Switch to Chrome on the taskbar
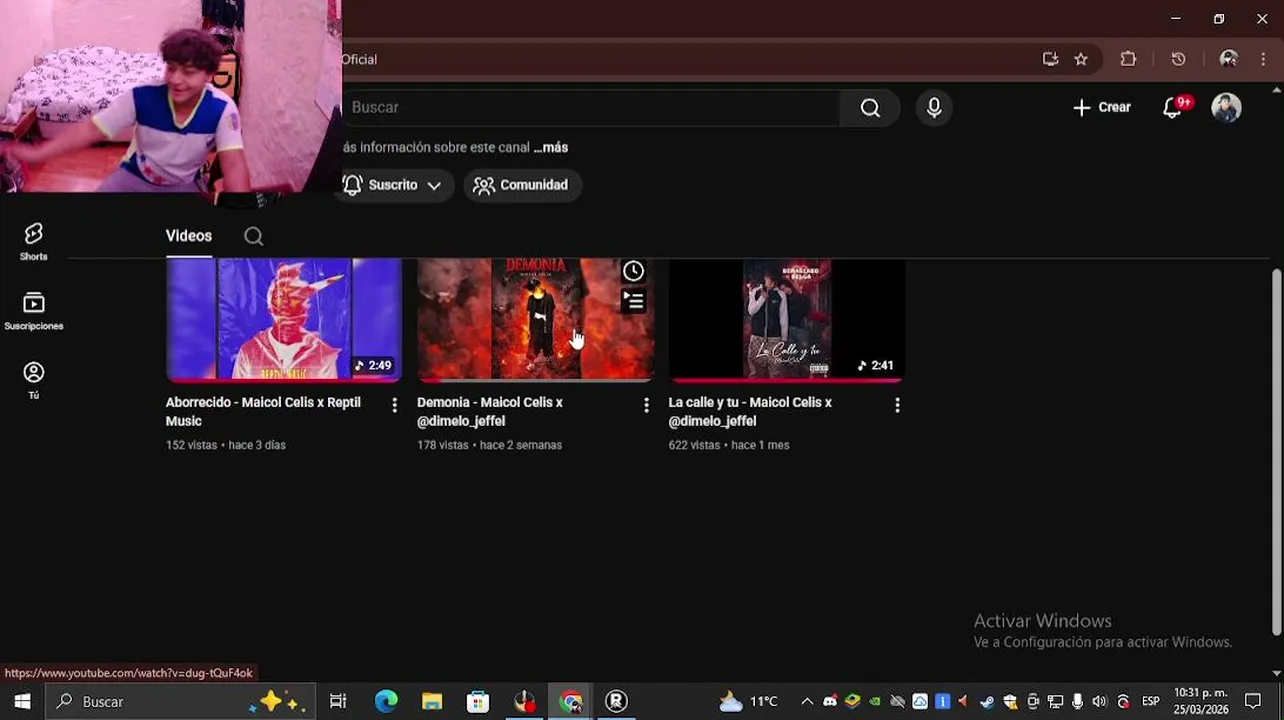Image resolution: width=1284 pixels, height=720 pixels. coord(571,702)
